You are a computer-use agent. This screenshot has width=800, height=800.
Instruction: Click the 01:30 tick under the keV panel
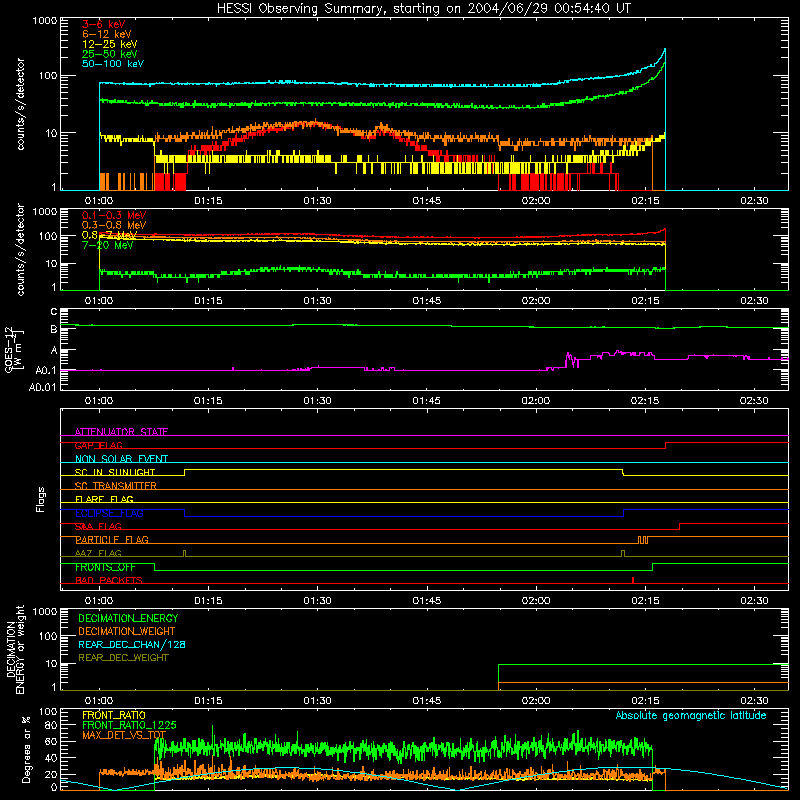tap(317, 201)
